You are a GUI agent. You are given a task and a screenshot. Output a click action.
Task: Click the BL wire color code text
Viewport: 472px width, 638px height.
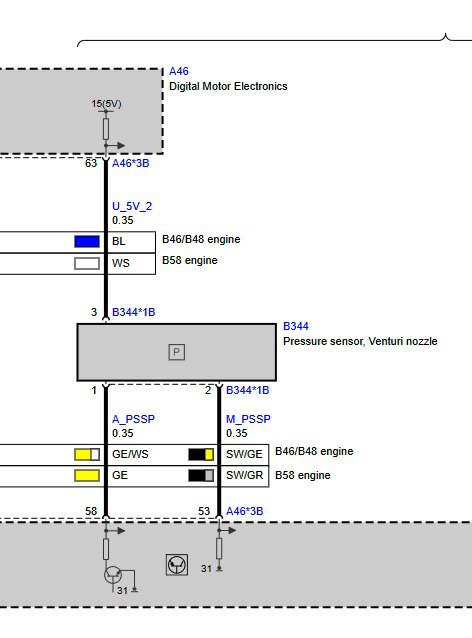click(118, 241)
